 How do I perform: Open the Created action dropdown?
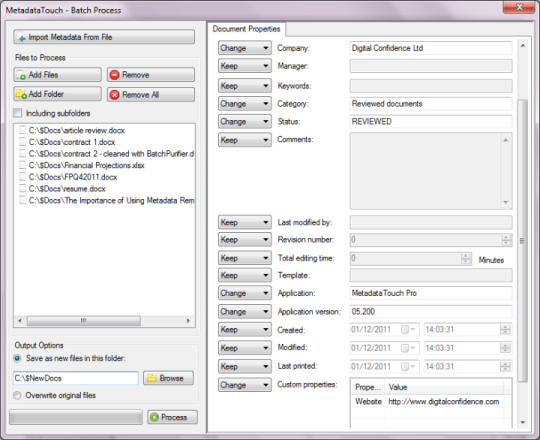click(245, 330)
